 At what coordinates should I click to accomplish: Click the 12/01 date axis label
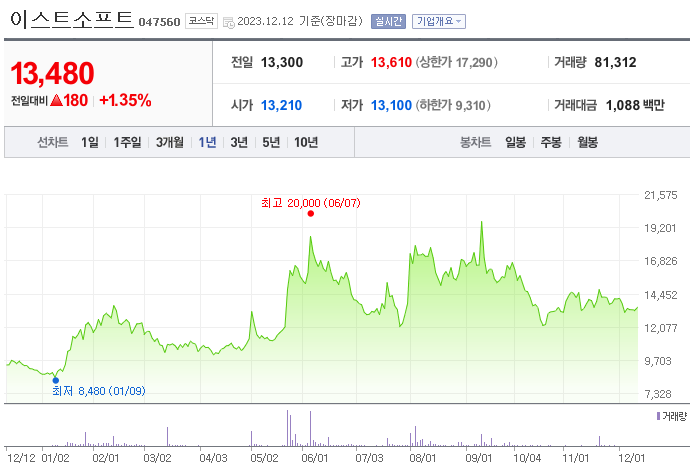click(631, 458)
